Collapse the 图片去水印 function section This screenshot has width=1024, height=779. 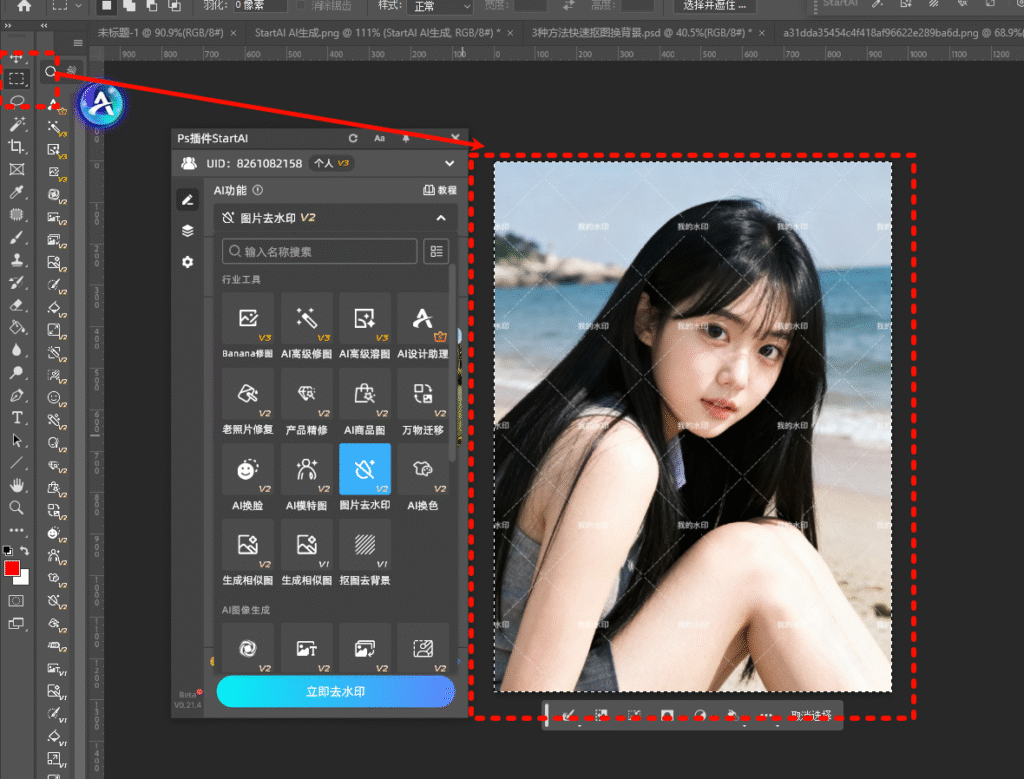[x=440, y=217]
